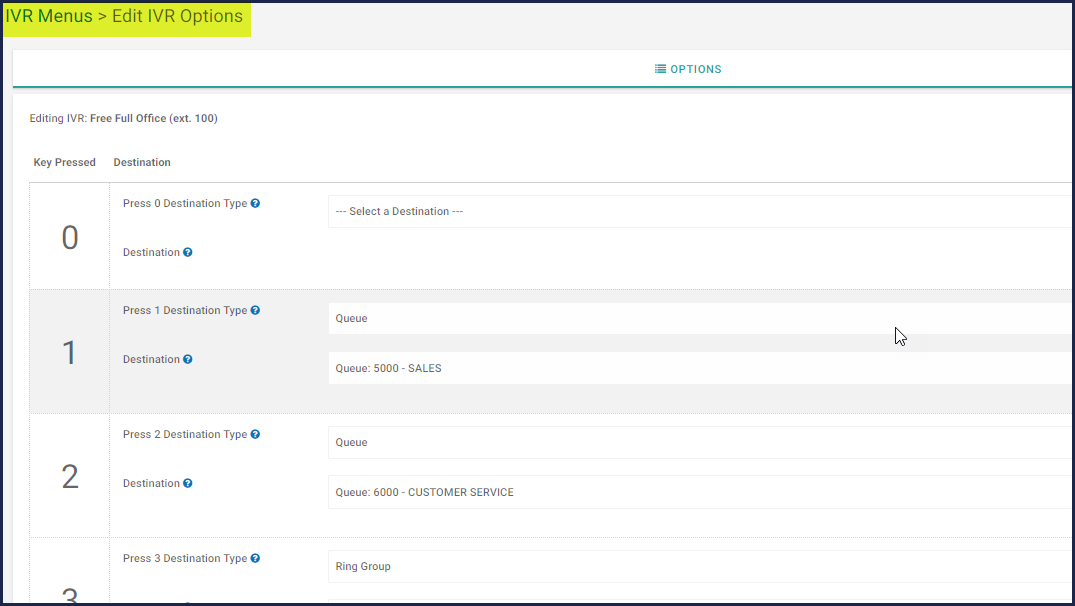
Task: Click the list icon on the Options tab
Action: [x=660, y=69]
